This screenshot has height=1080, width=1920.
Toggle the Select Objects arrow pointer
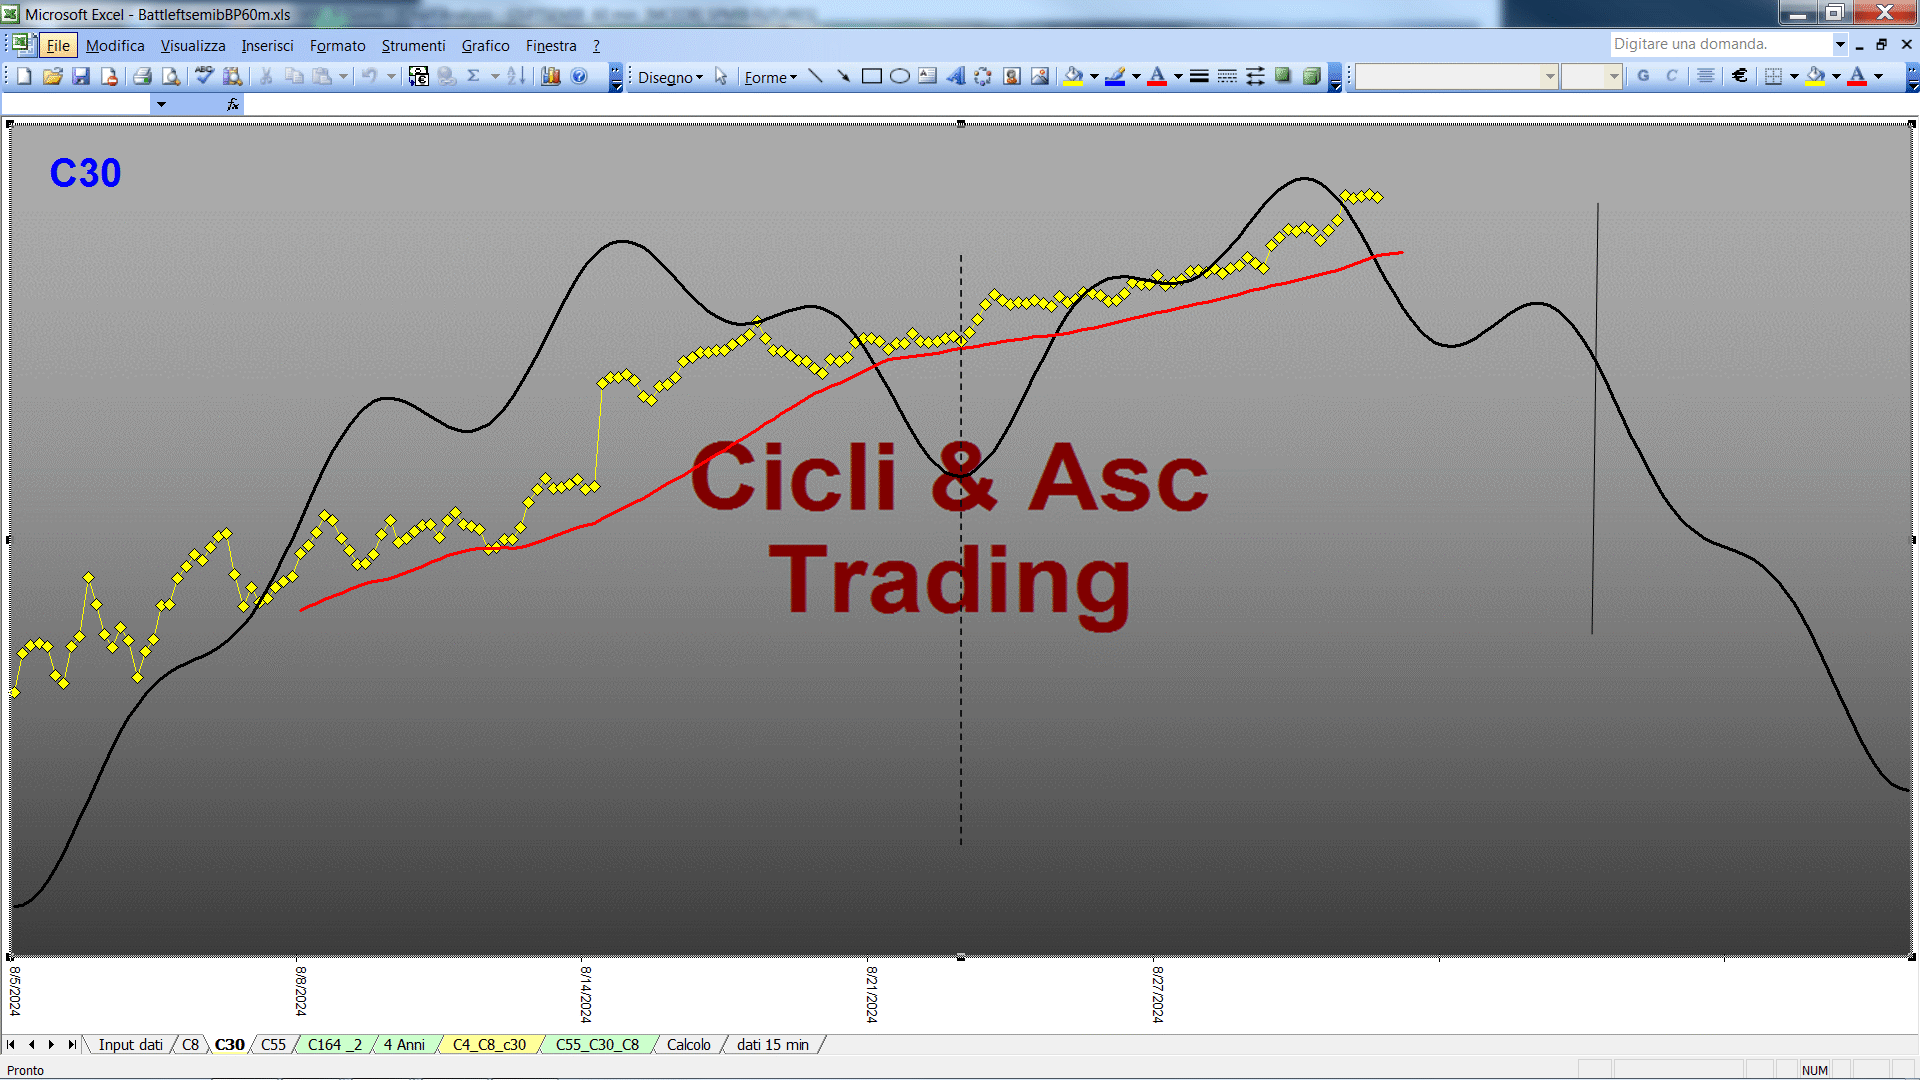tap(721, 76)
